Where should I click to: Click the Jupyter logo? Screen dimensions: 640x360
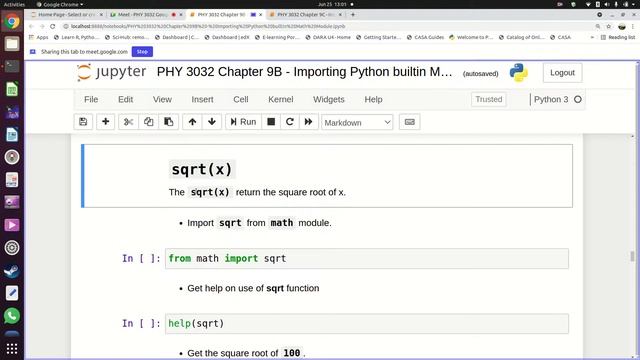pyautogui.click(x=111, y=72)
